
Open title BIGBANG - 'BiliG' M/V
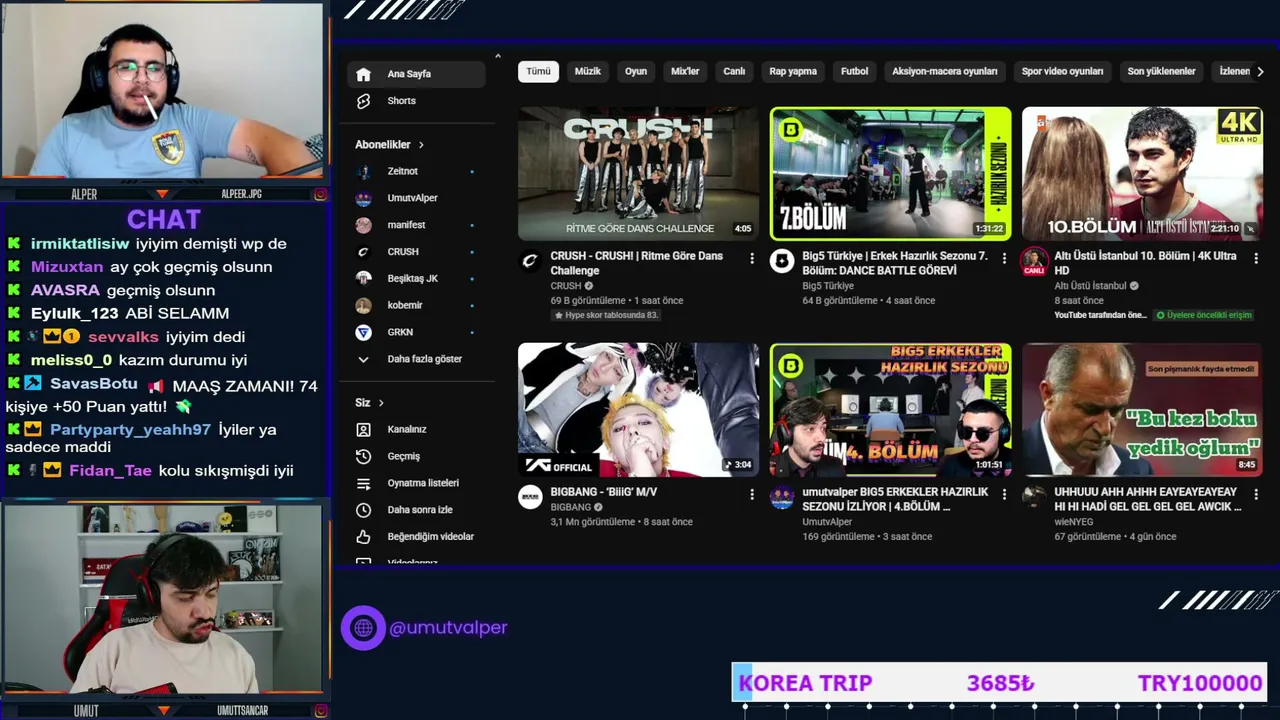tap(604, 492)
